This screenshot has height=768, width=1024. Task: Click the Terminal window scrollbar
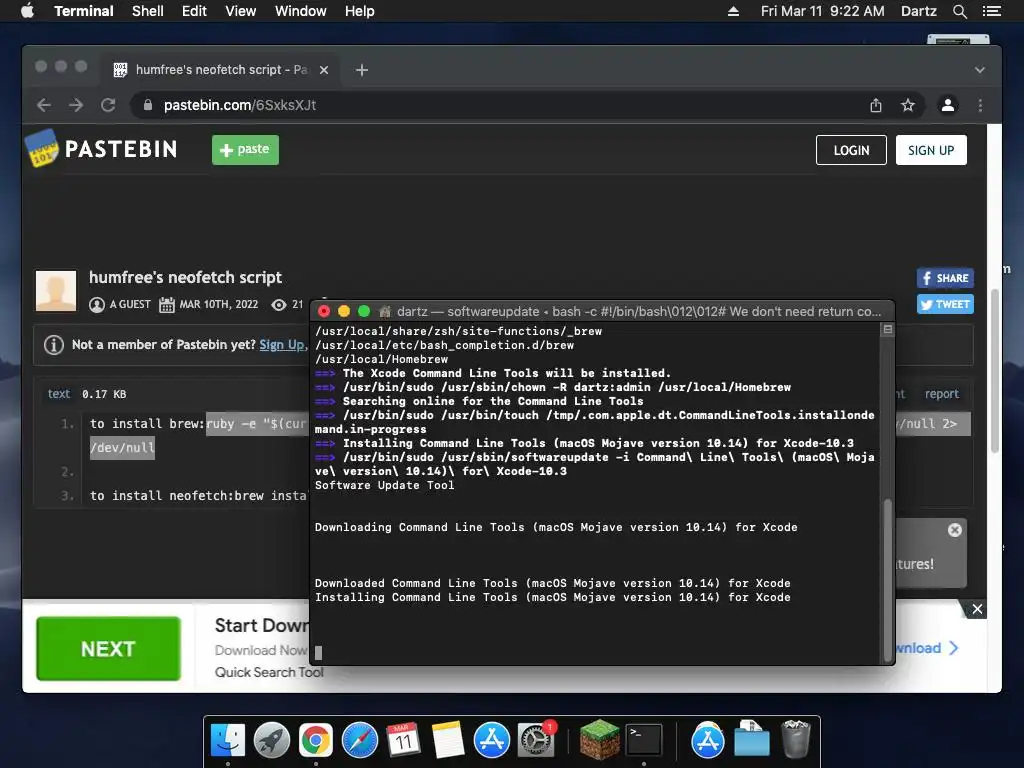[x=887, y=580]
